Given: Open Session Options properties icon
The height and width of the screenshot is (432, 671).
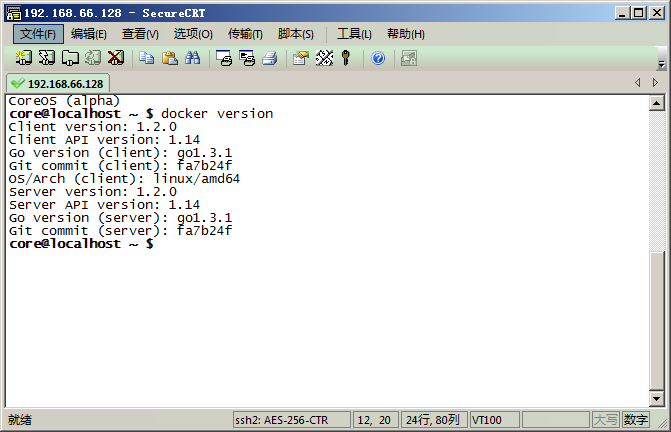Looking at the screenshot, I should point(300,58).
